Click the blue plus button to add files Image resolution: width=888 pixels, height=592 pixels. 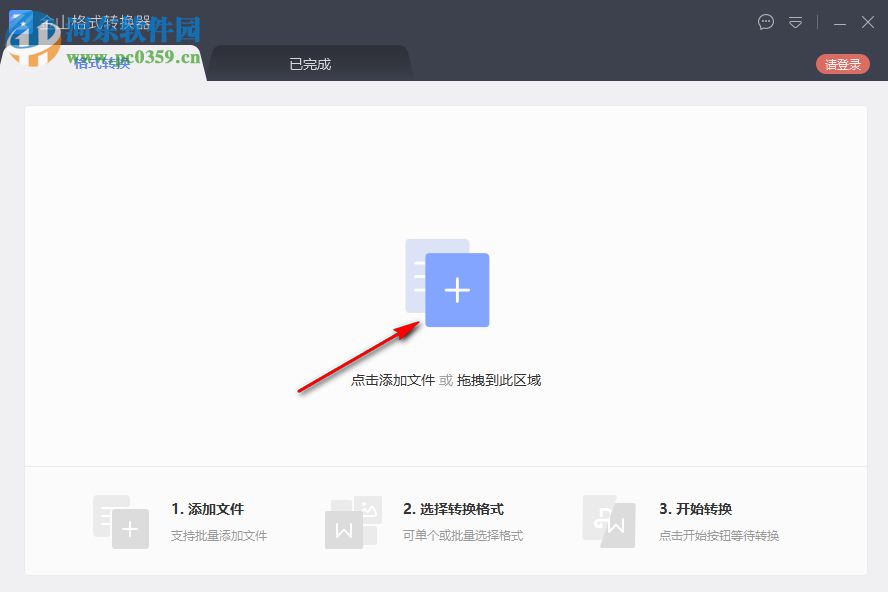[x=458, y=290]
